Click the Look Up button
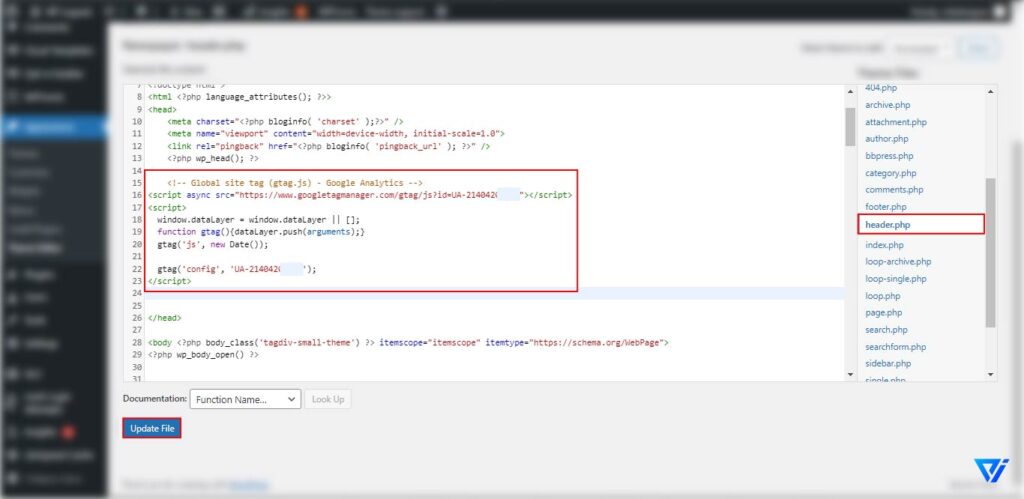This screenshot has width=1024, height=499. 328,399
